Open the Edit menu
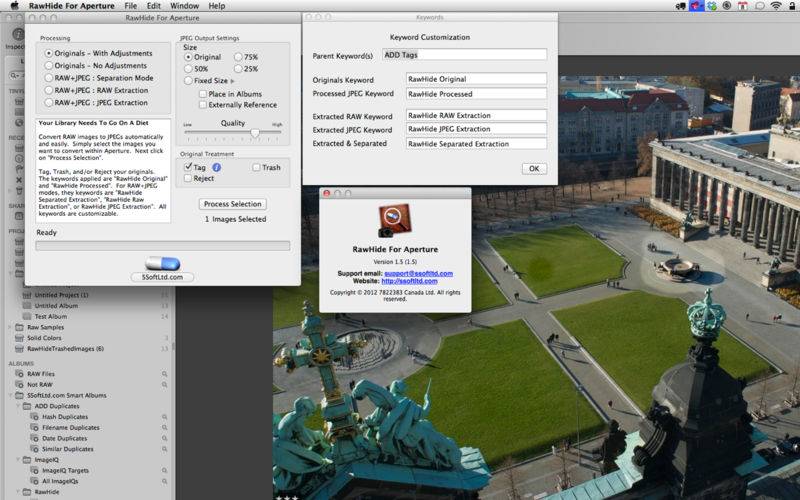The height and width of the screenshot is (500, 800). click(x=154, y=6)
